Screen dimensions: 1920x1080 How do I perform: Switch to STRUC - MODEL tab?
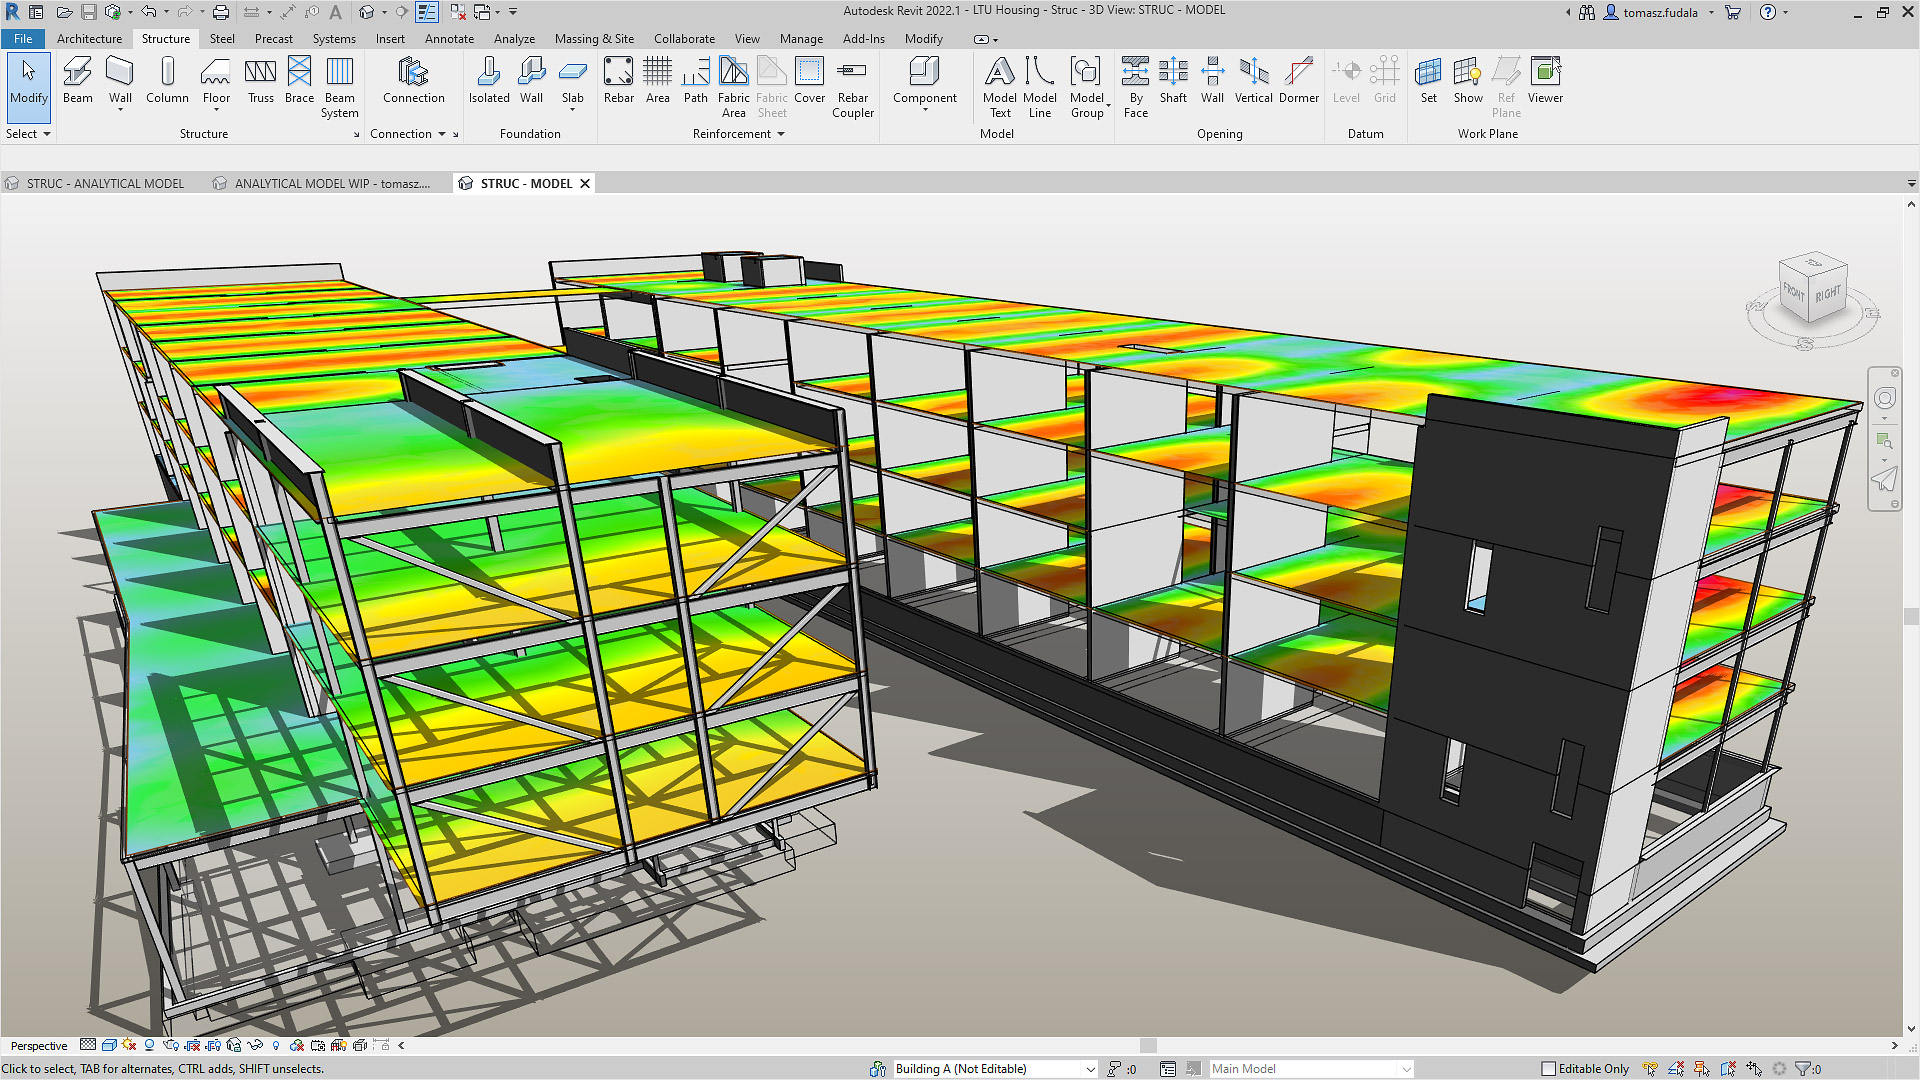point(525,183)
